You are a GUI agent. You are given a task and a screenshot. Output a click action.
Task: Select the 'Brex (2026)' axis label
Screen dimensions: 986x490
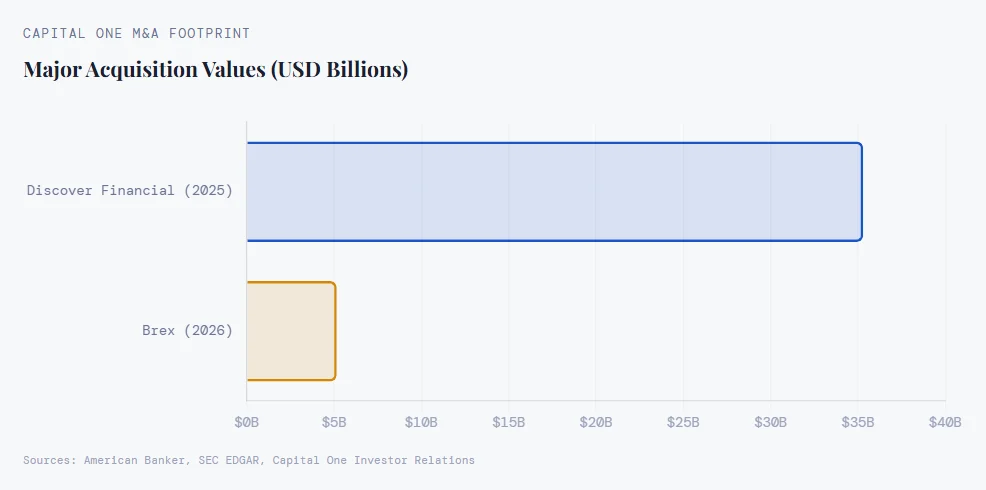point(187,330)
